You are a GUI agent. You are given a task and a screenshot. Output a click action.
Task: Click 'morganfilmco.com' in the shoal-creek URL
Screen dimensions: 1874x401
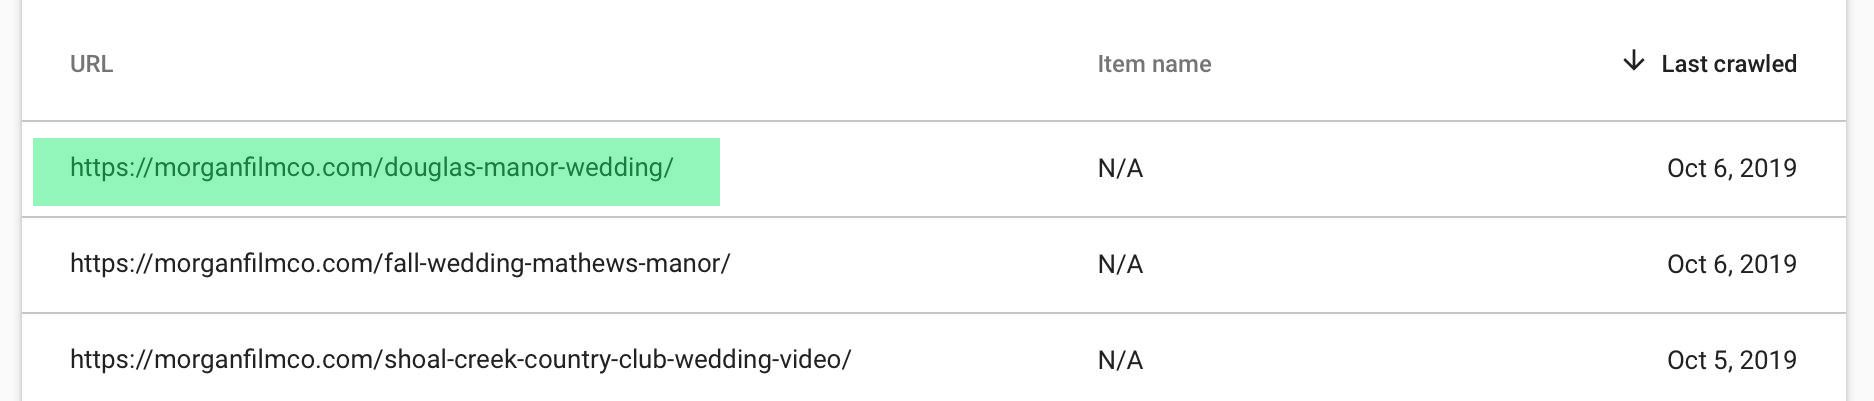(265, 360)
